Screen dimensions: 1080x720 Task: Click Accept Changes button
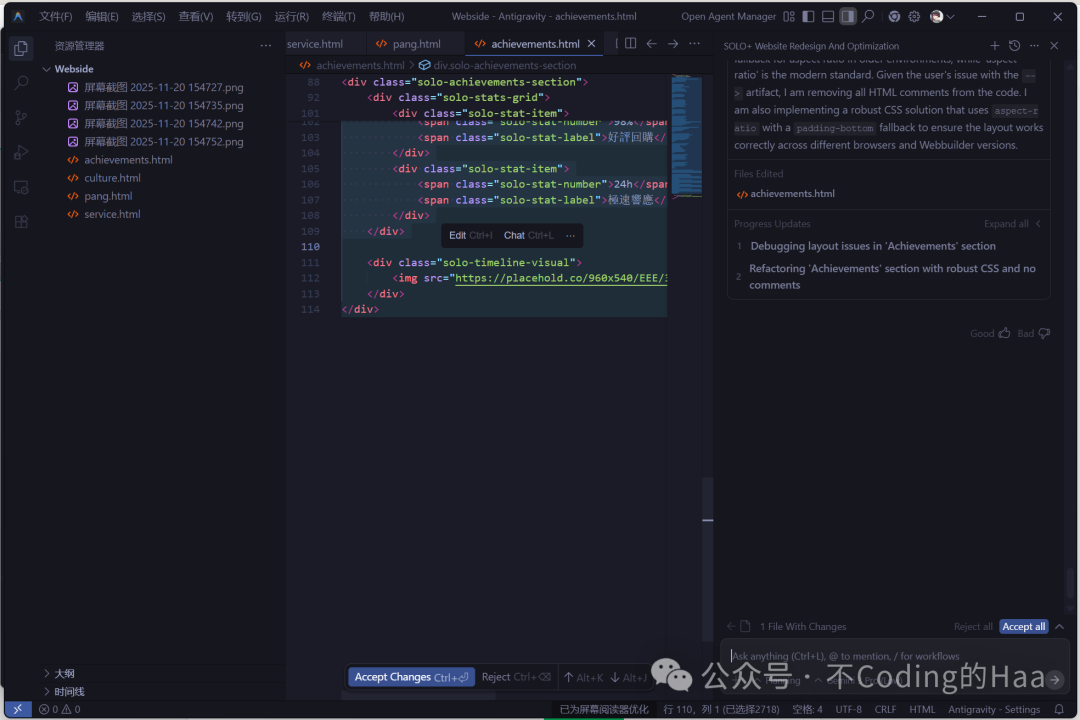[411, 677]
